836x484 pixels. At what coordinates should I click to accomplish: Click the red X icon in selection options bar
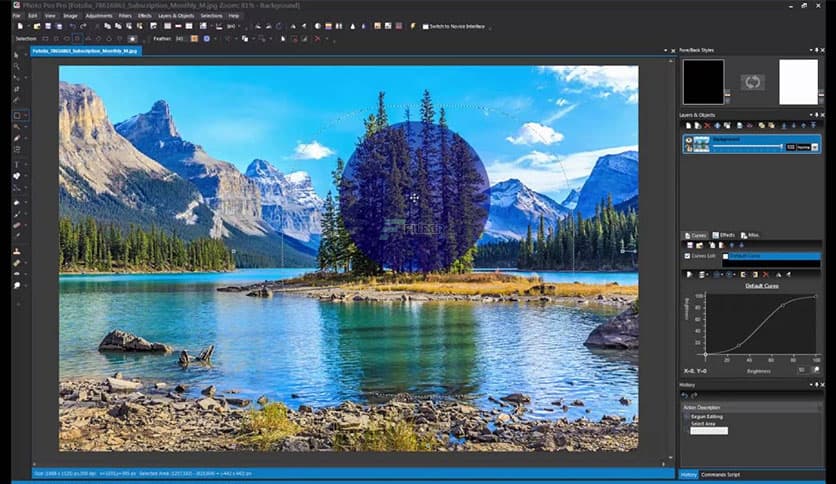click(318, 38)
